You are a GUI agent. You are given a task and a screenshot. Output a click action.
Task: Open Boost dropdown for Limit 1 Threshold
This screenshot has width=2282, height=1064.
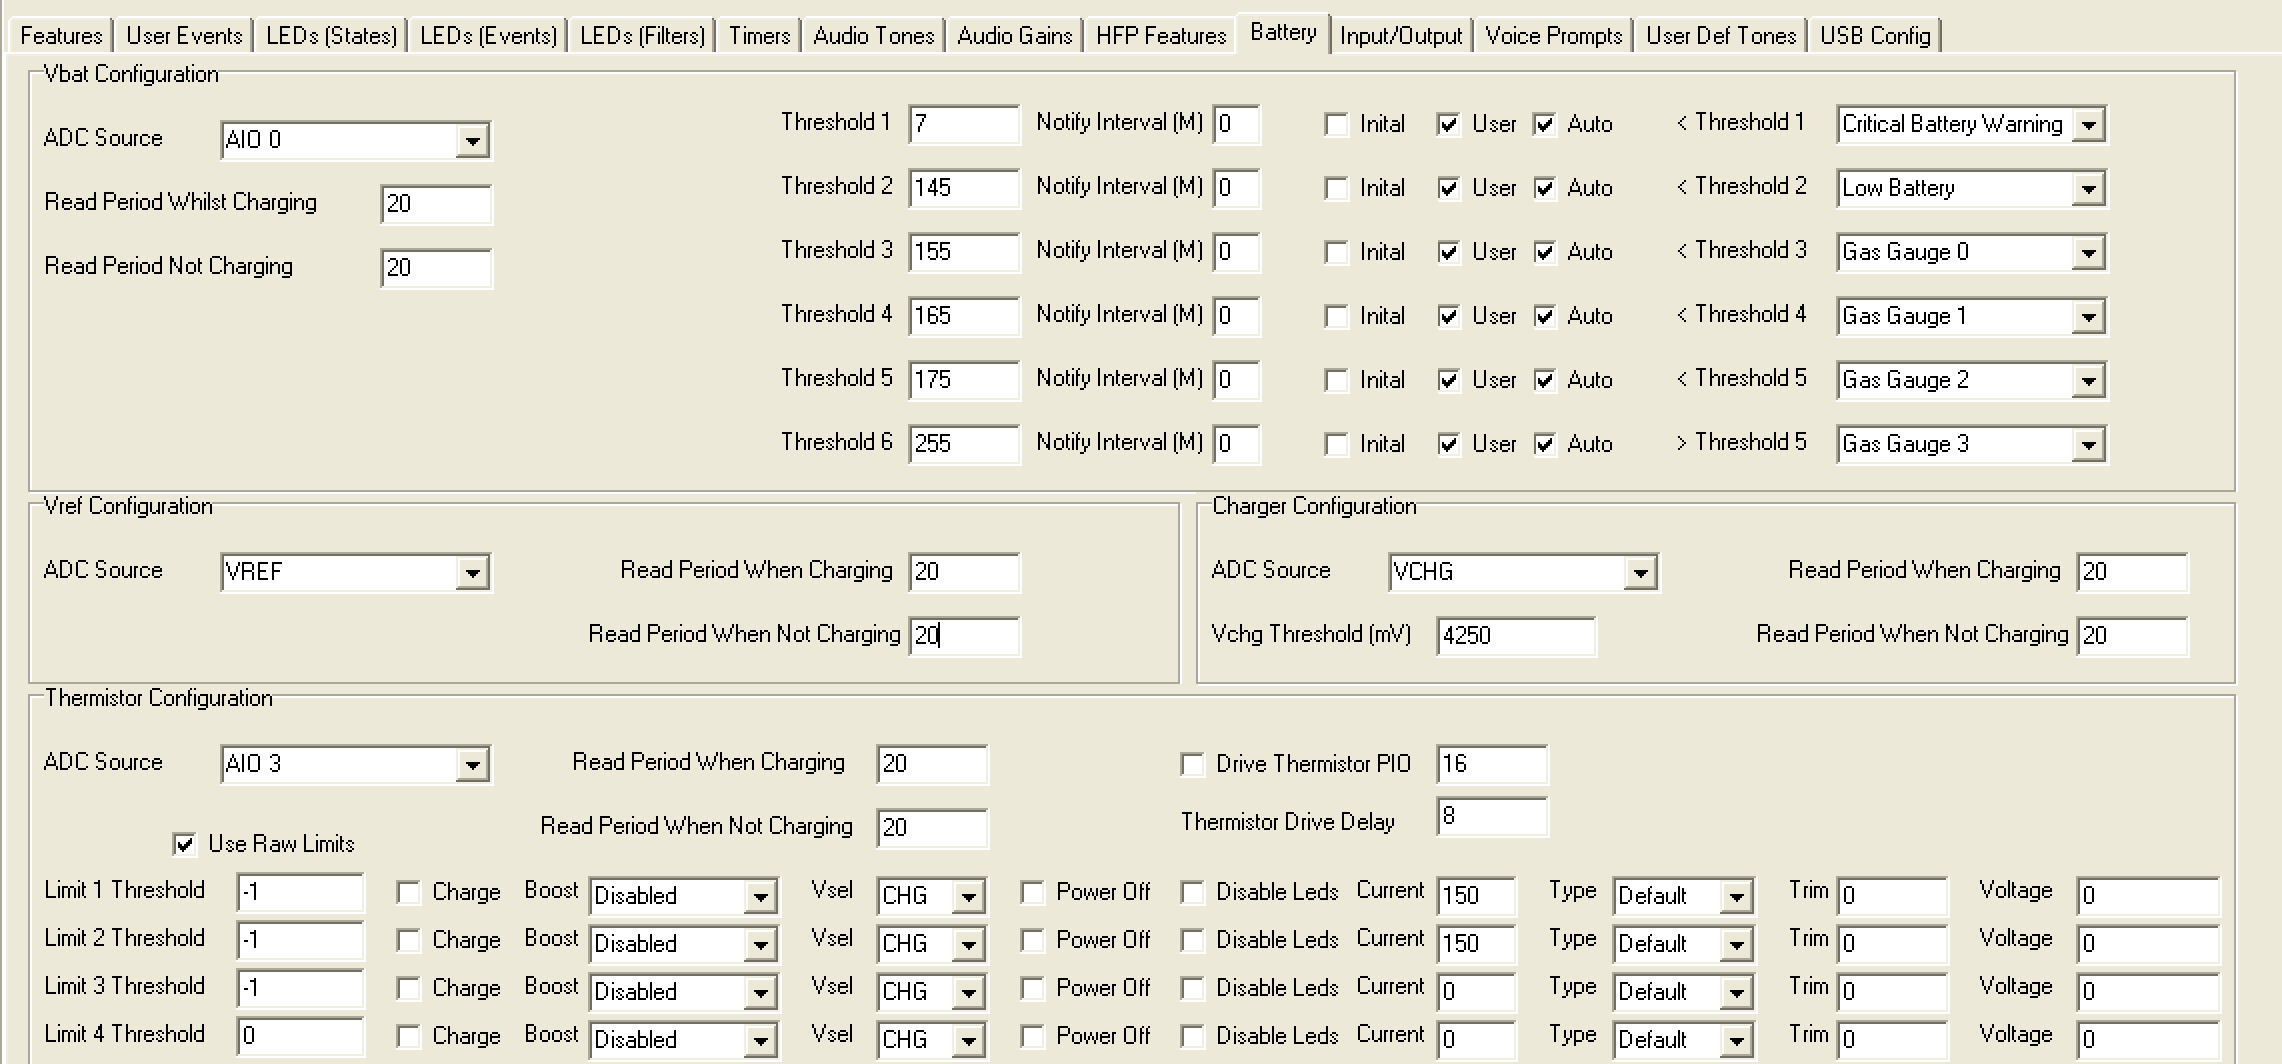coord(760,896)
